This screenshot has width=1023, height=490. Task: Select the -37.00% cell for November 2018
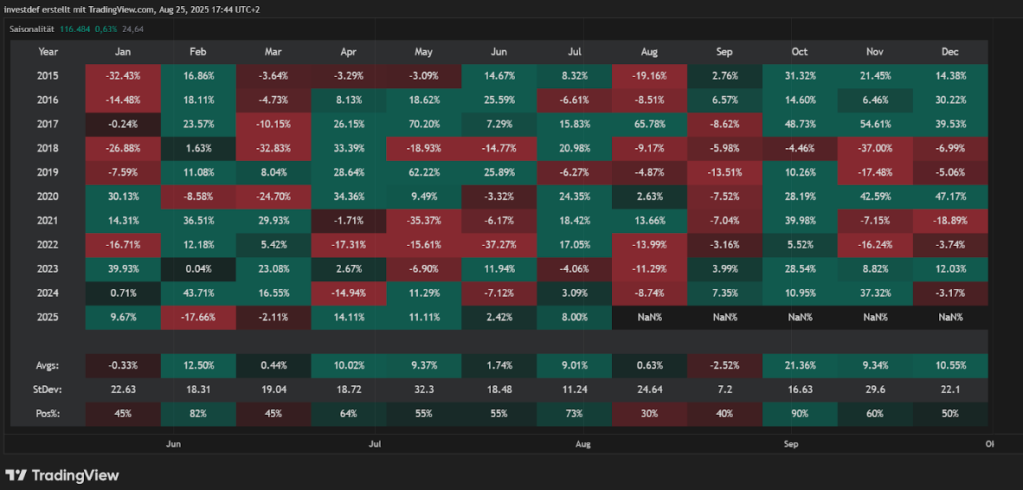[x=875, y=148]
